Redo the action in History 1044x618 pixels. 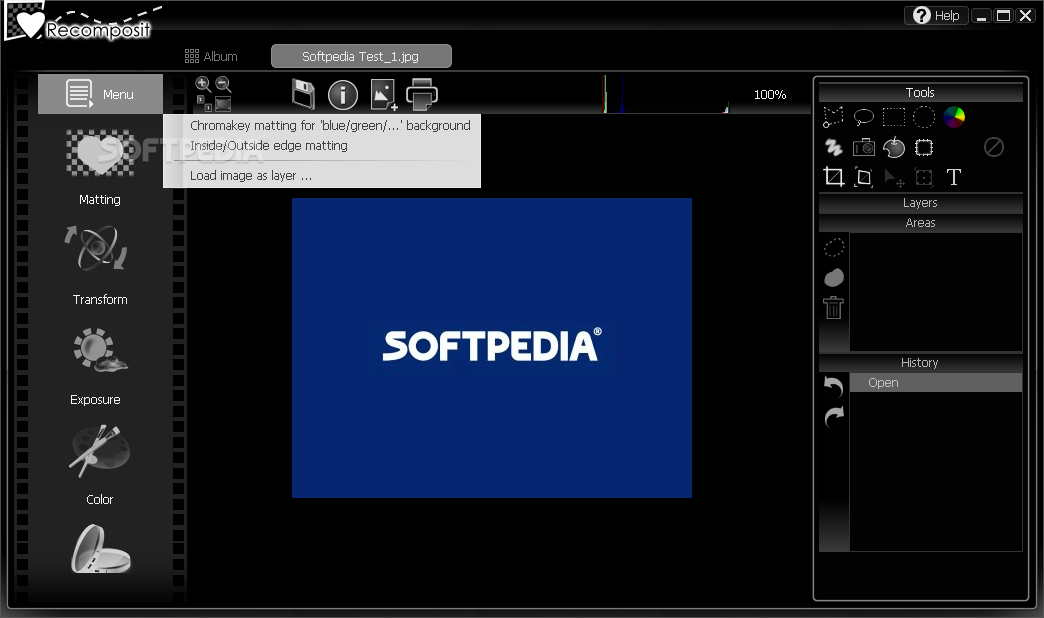click(834, 417)
